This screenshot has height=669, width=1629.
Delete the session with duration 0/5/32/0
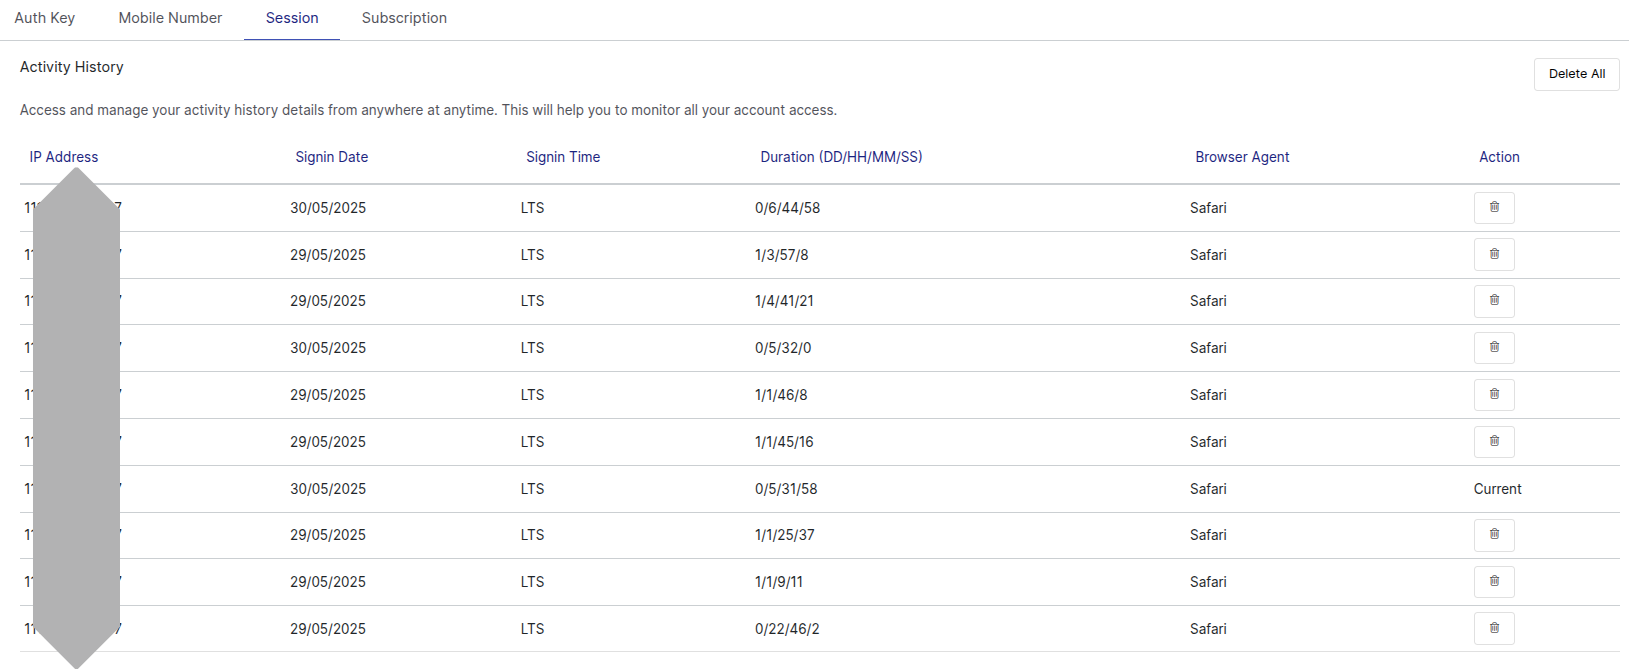tap(1494, 348)
